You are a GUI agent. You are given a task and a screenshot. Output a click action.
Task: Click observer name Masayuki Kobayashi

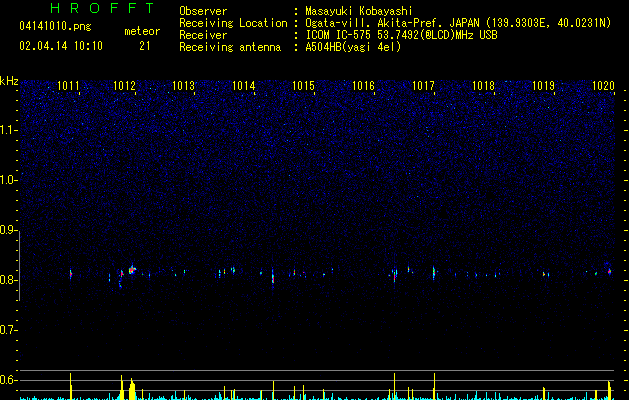pyautogui.click(x=359, y=11)
